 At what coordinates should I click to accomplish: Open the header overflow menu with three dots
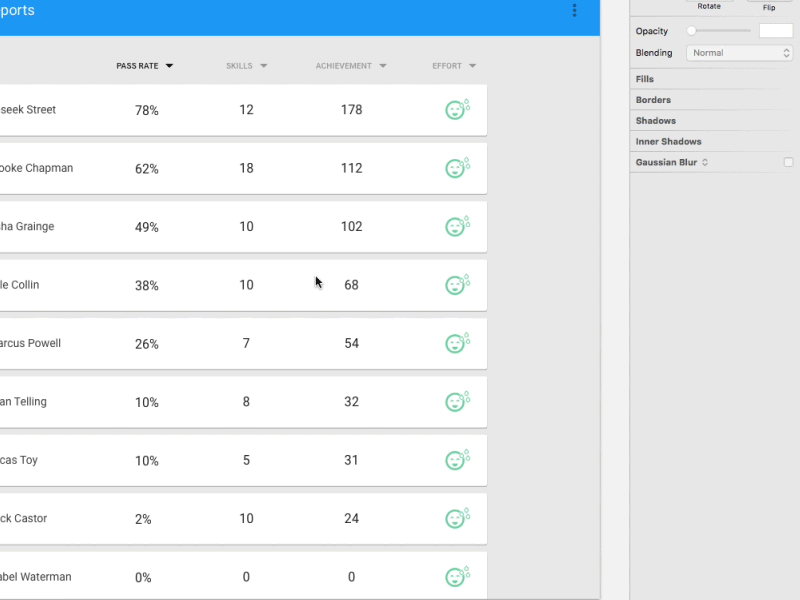pyautogui.click(x=575, y=10)
